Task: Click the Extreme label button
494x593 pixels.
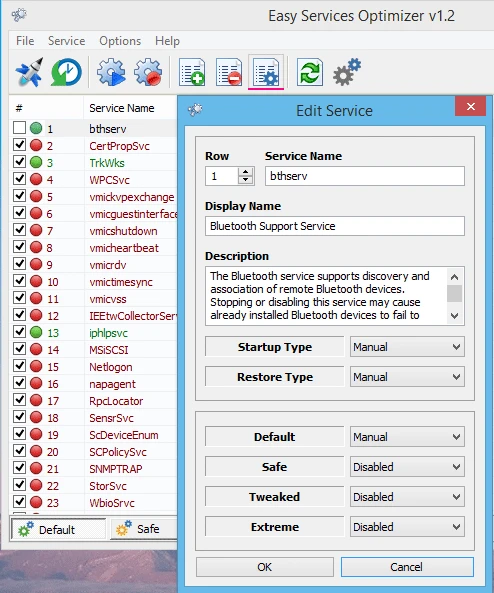Action: coord(275,527)
